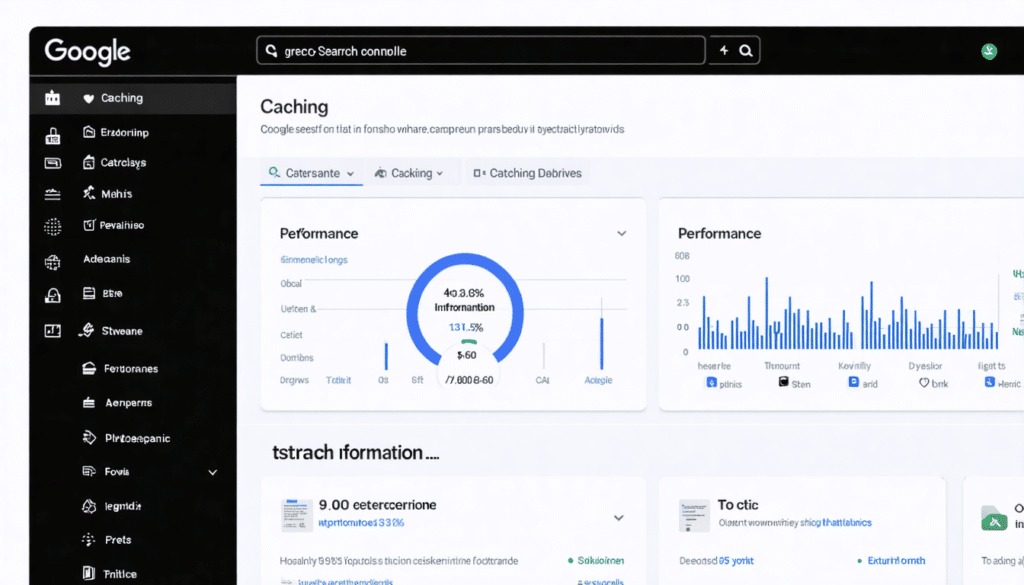Viewport: 1024px width, 585px height.
Task: Open the Cacking dropdown tab
Action: click(x=409, y=173)
